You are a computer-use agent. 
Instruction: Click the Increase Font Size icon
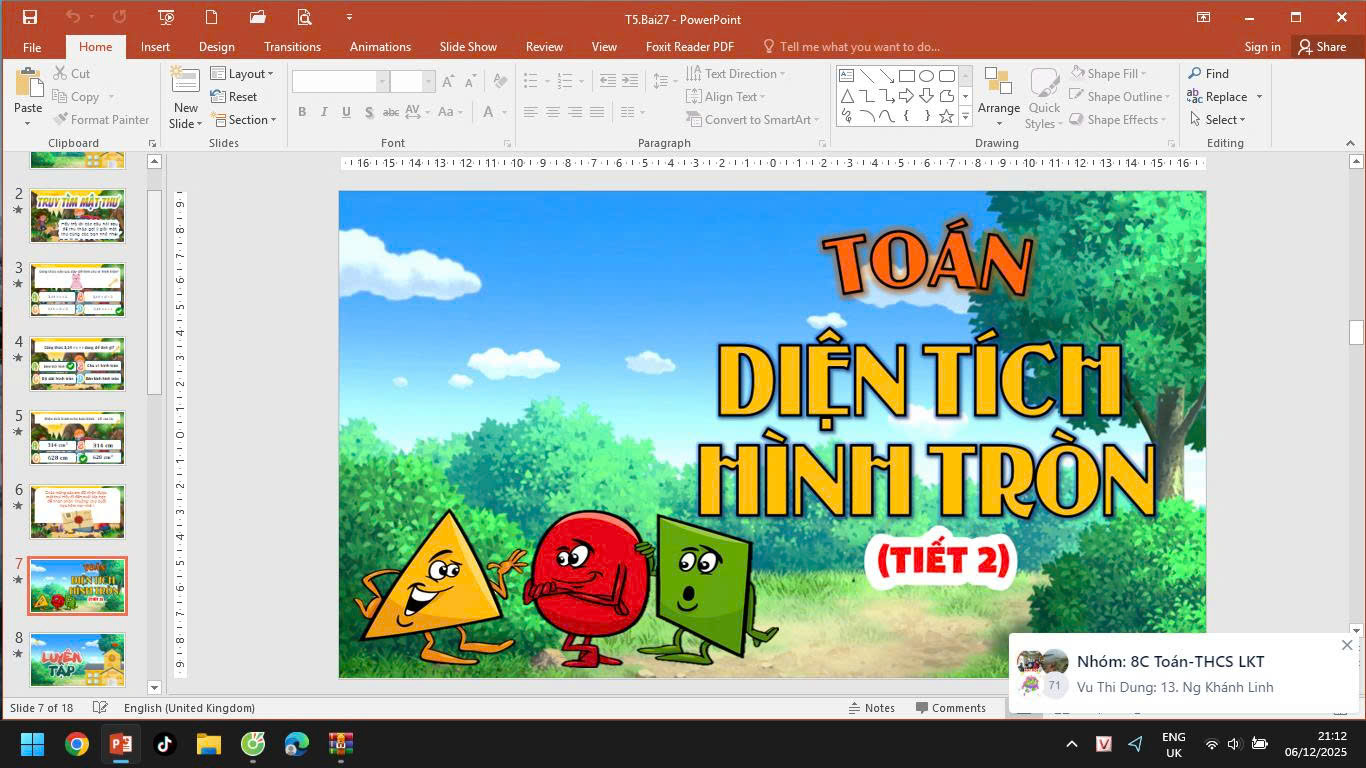pos(448,82)
